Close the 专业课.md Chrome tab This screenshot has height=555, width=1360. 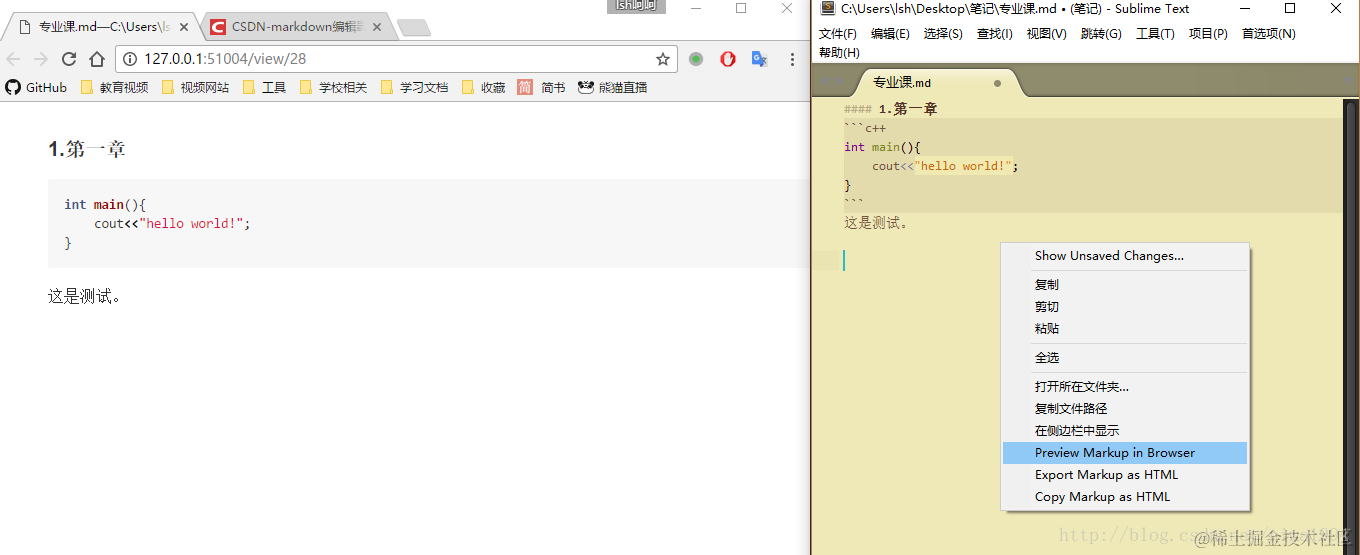point(183,27)
